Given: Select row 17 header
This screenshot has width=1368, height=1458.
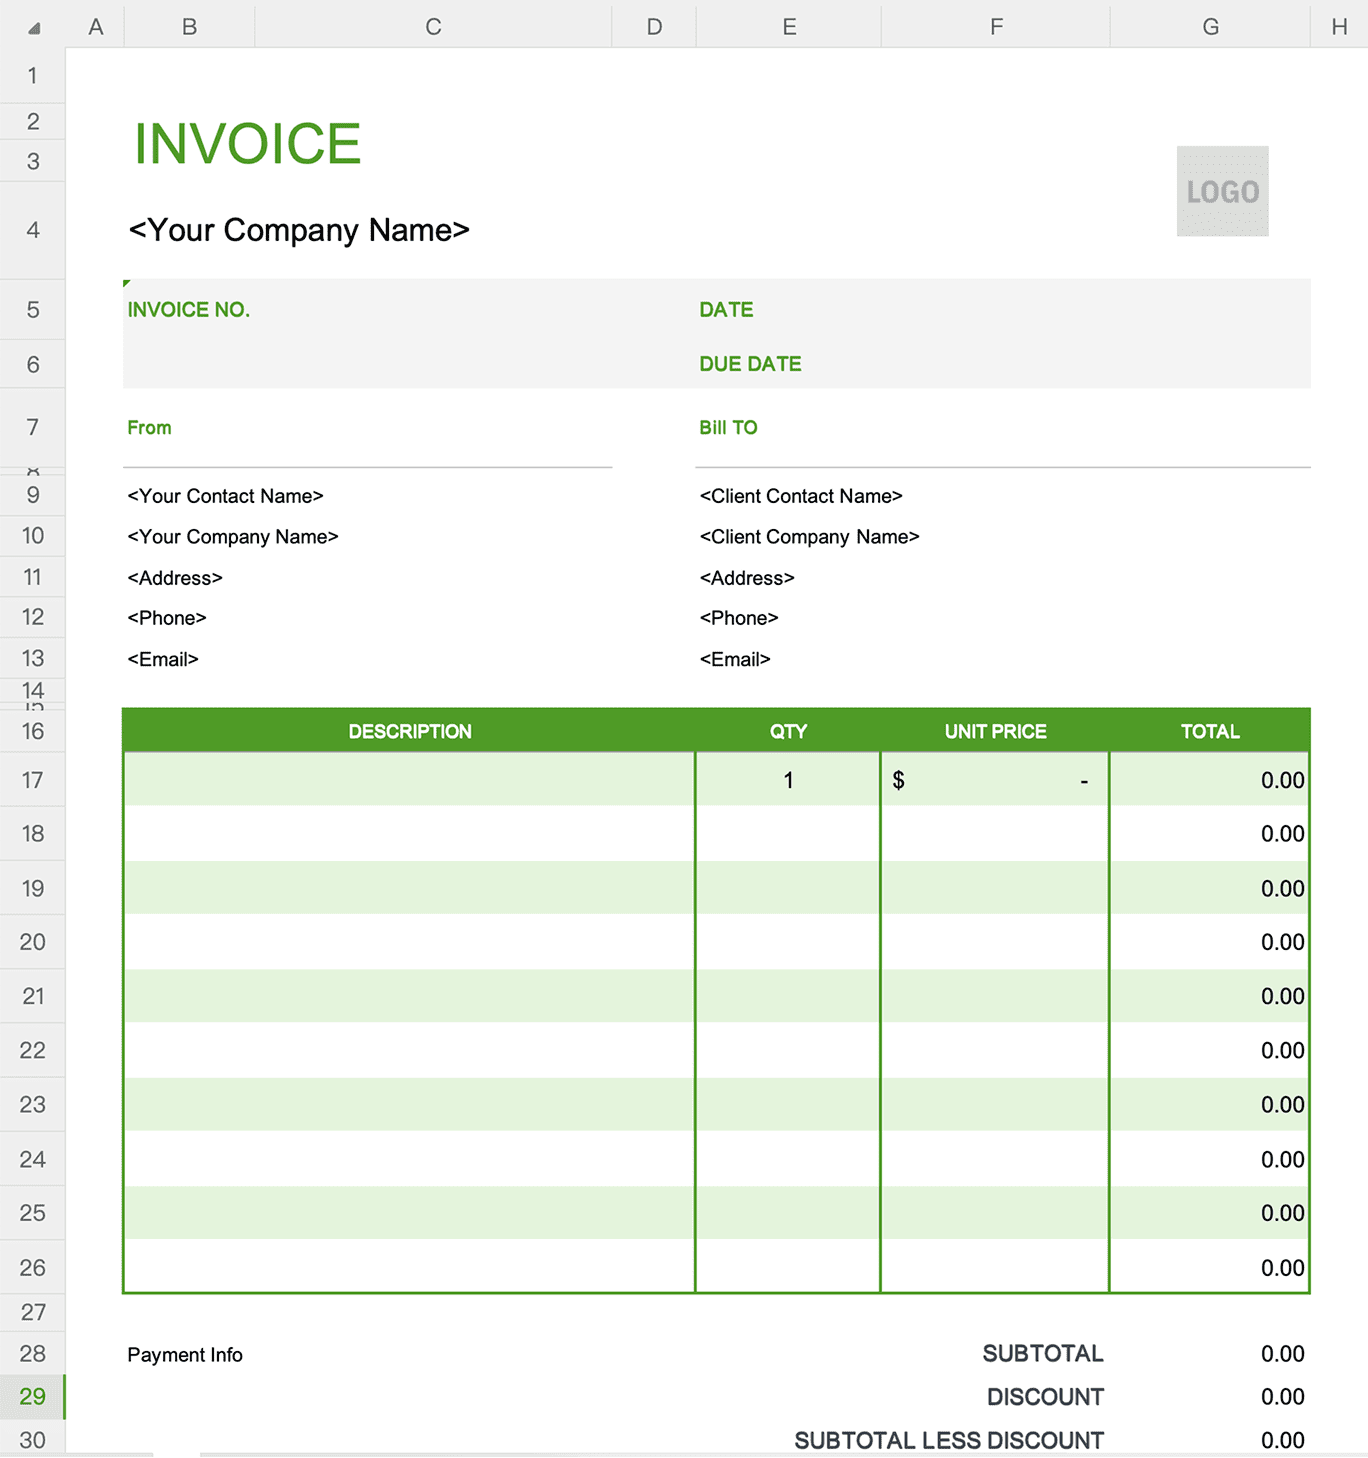Looking at the screenshot, I should (x=33, y=780).
